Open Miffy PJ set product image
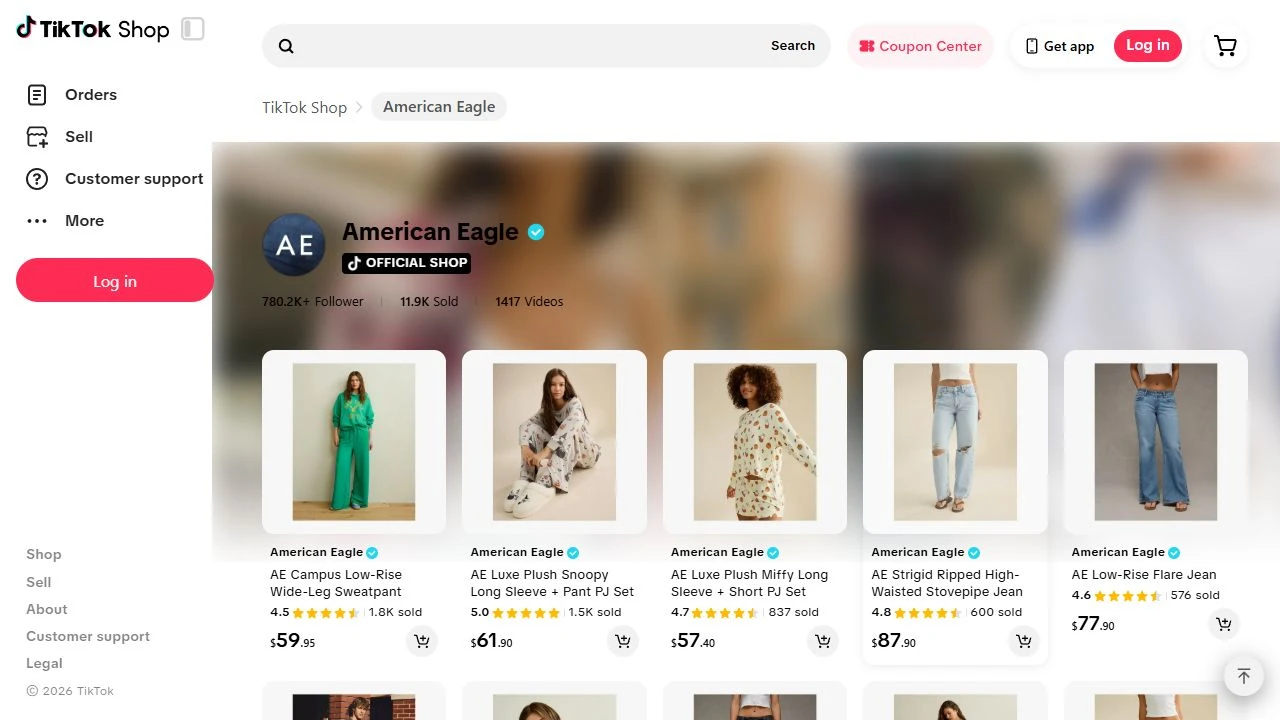The image size is (1280, 720). [755, 442]
